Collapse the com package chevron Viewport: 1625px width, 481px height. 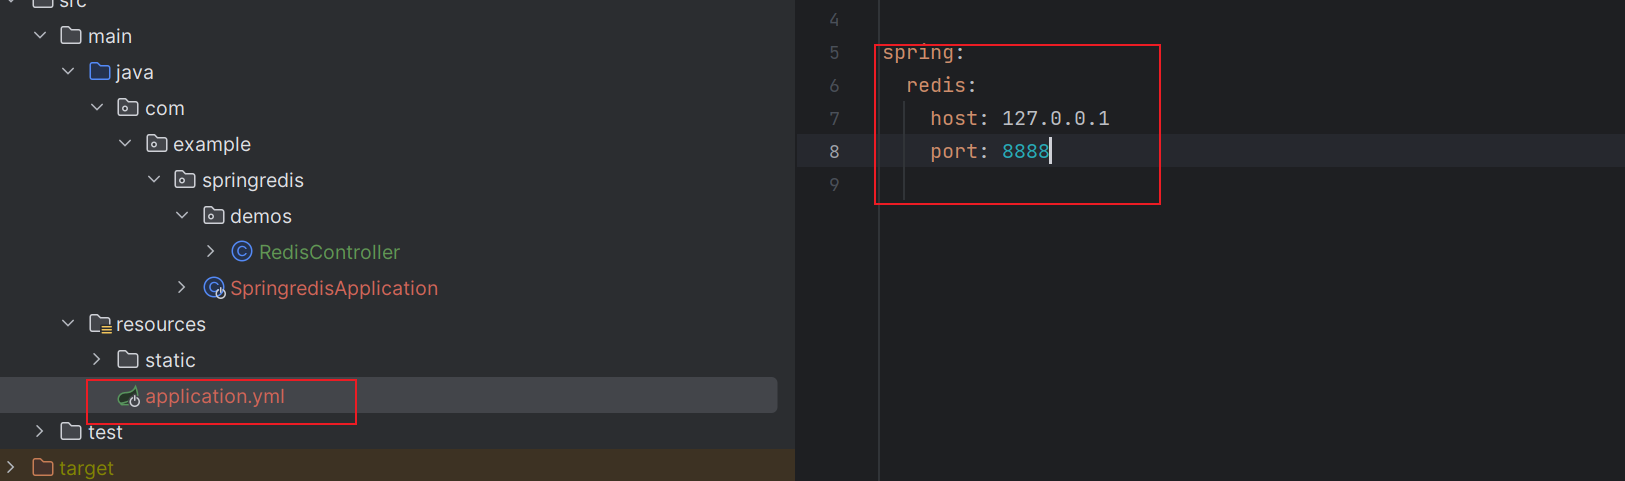click(97, 108)
